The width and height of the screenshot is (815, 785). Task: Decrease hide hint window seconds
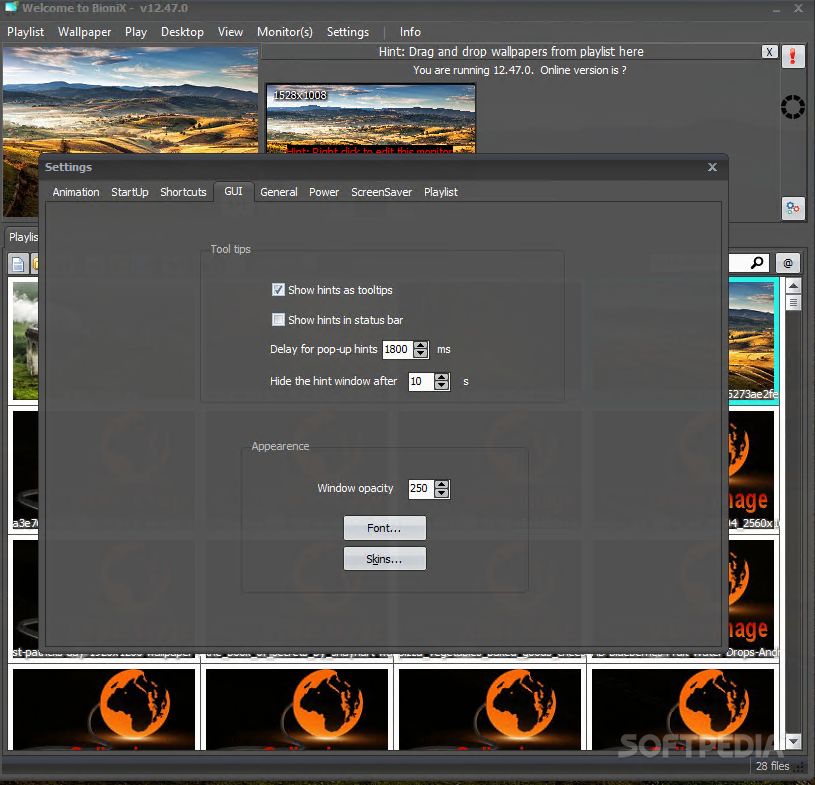442,386
